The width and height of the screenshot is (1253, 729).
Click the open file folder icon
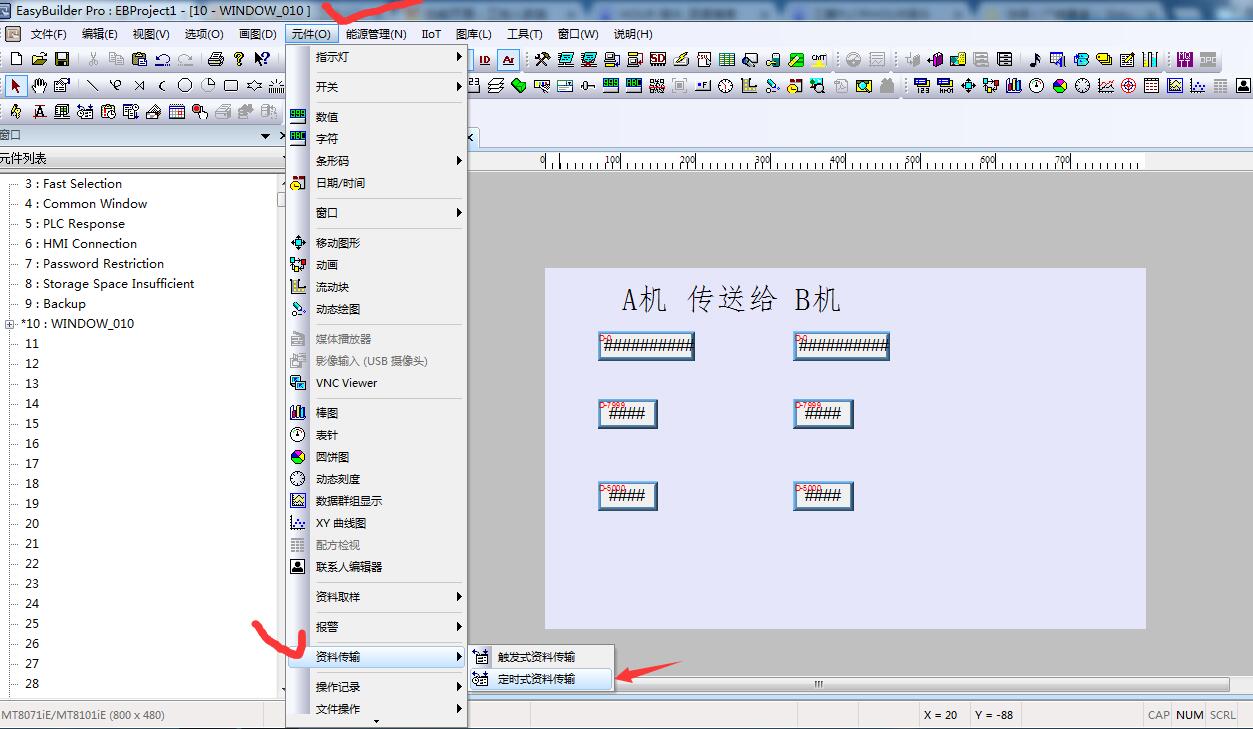[x=39, y=60]
